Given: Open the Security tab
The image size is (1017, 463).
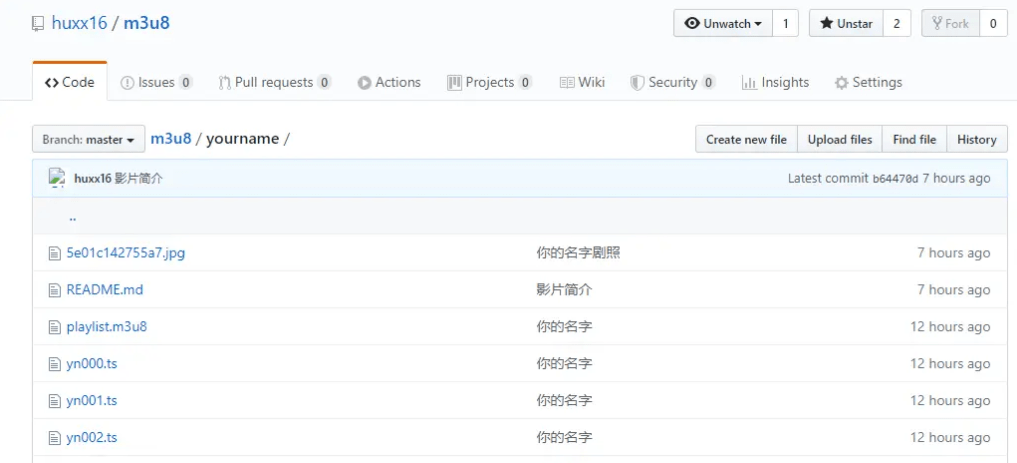Looking at the screenshot, I should point(673,82).
